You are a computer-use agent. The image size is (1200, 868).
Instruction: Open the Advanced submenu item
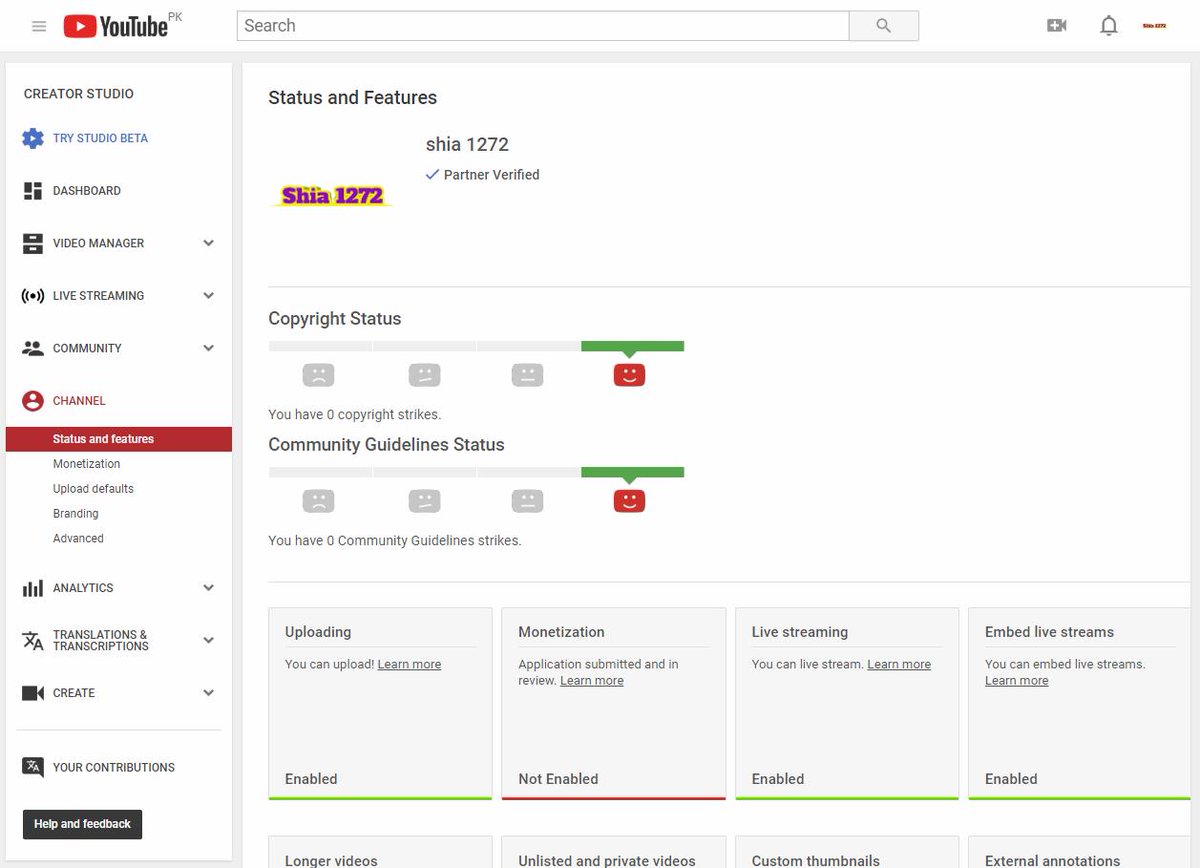[78, 539]
